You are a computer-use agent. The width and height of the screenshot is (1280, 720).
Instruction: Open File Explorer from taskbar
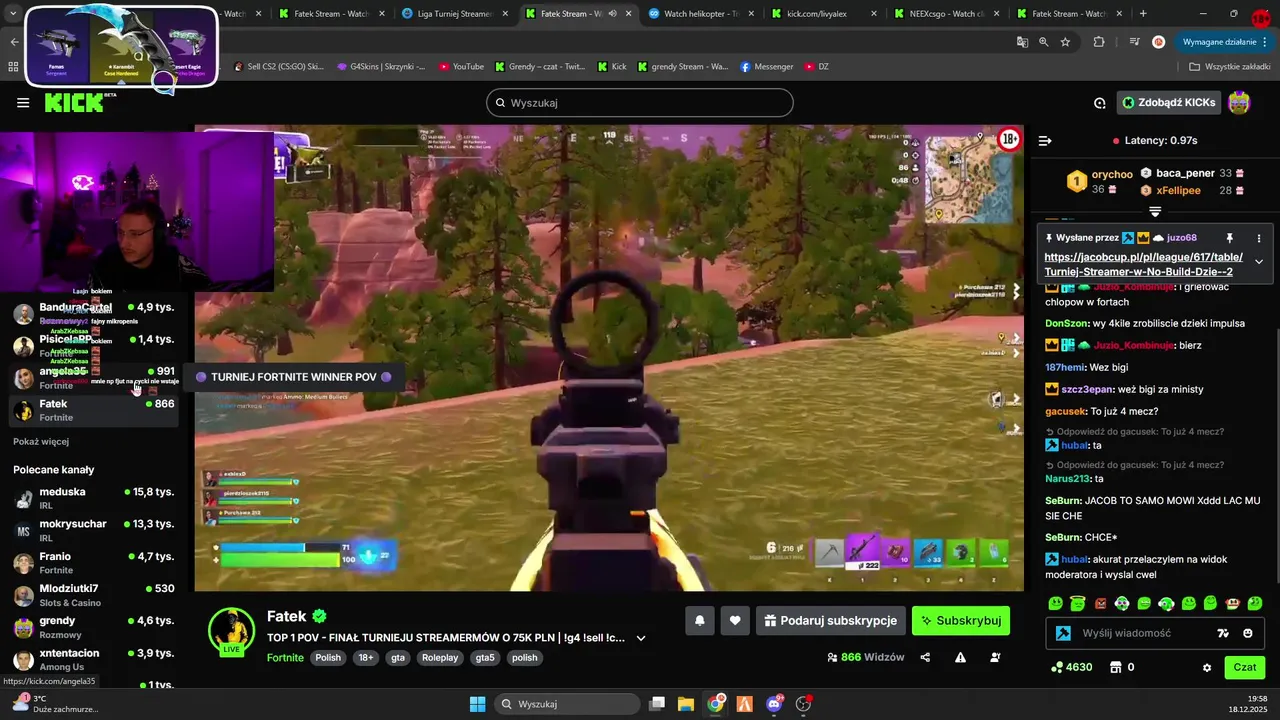[x=686, y=704]
